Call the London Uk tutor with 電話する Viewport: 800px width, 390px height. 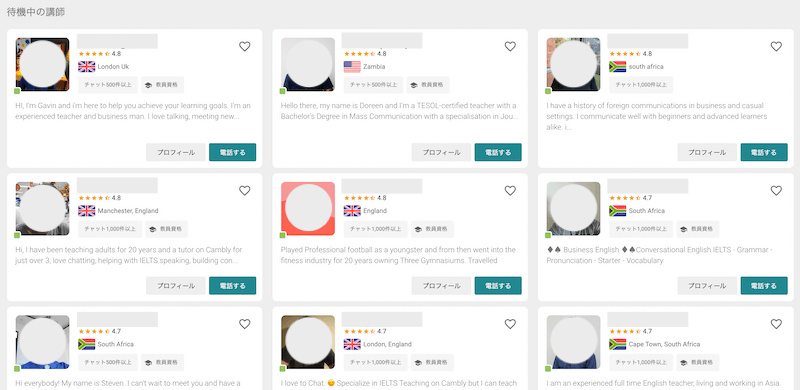pos(233,152)
